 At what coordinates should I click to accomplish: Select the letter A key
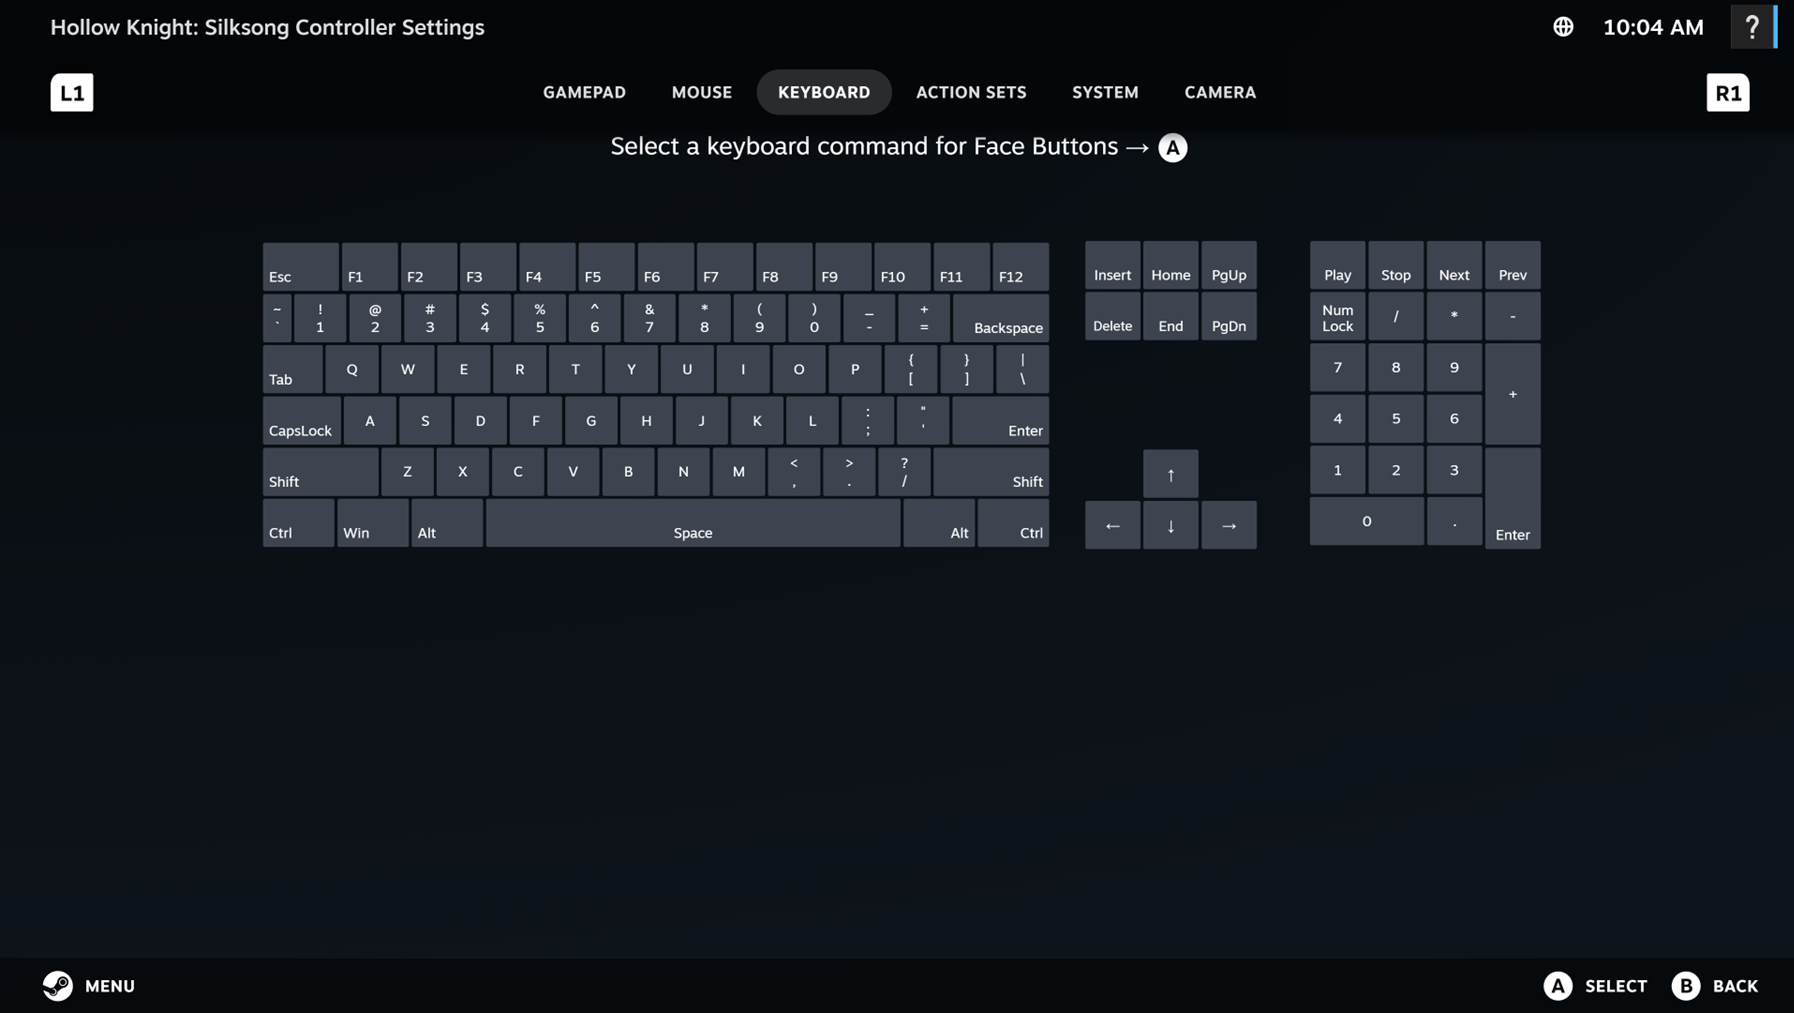[x=370, y=420]
